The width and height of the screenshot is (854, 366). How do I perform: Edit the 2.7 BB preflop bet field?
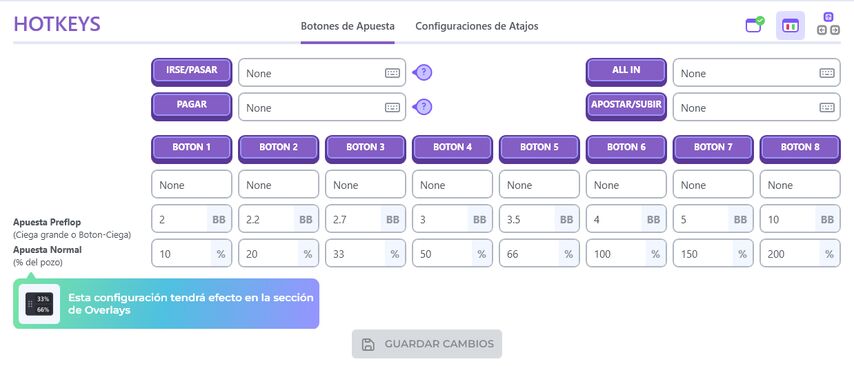(365, 219)
